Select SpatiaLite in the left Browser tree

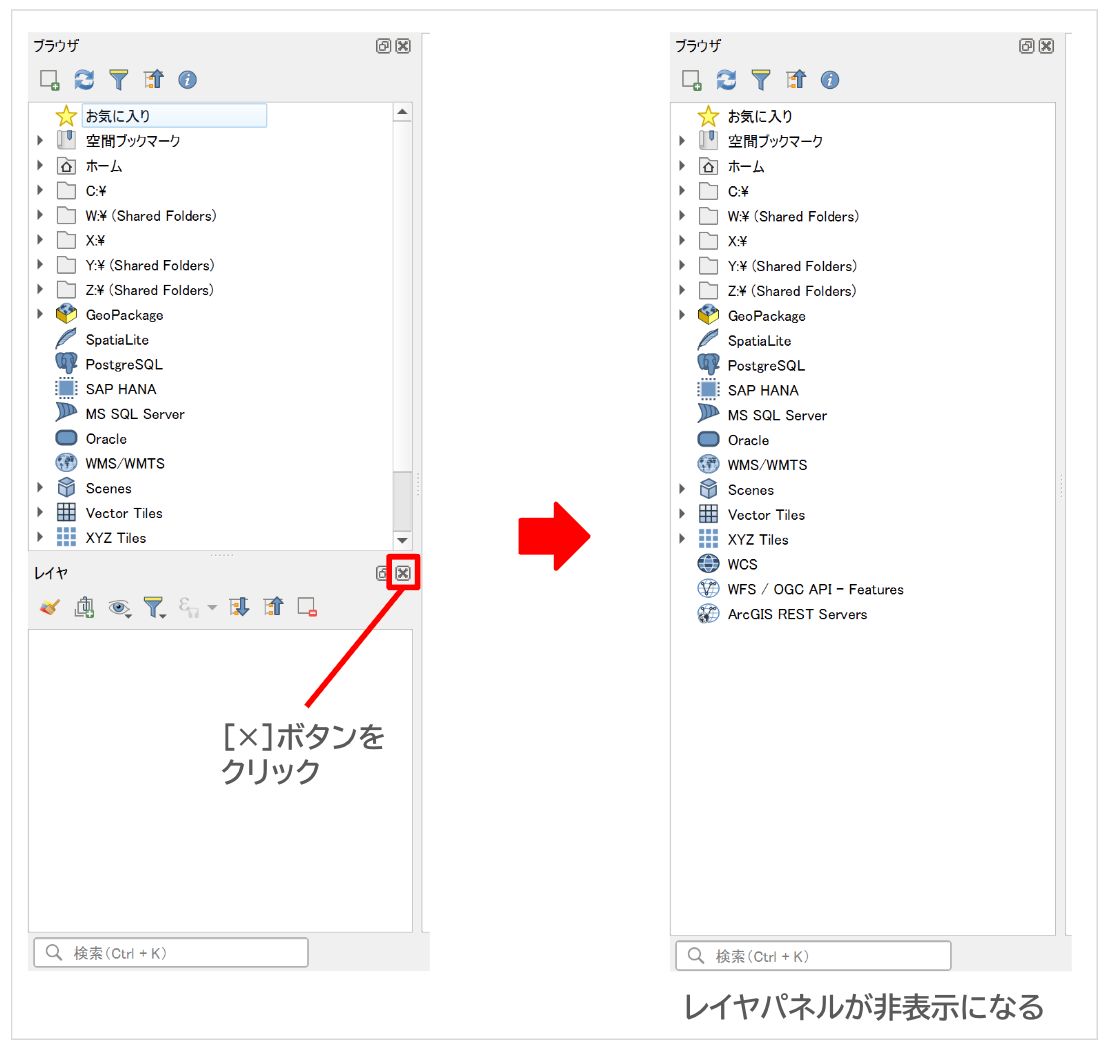[x=117, y=340]
